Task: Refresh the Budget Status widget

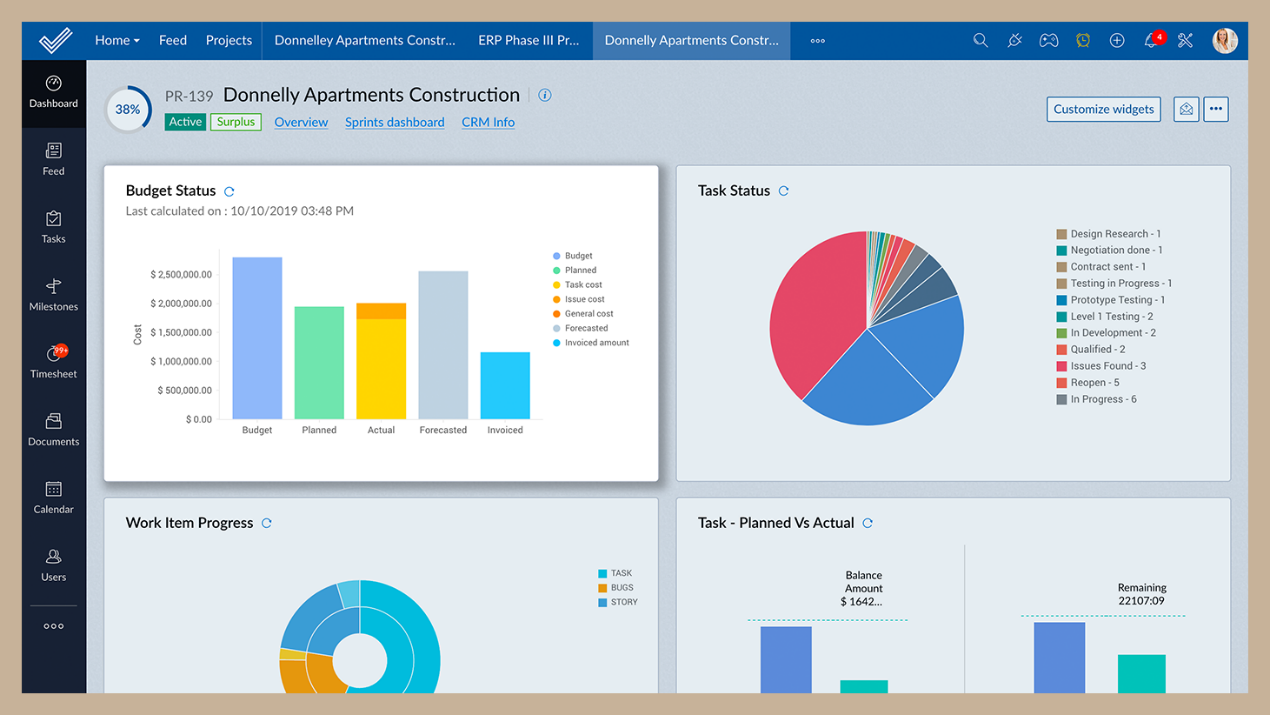Action: [x=229, y=191]
